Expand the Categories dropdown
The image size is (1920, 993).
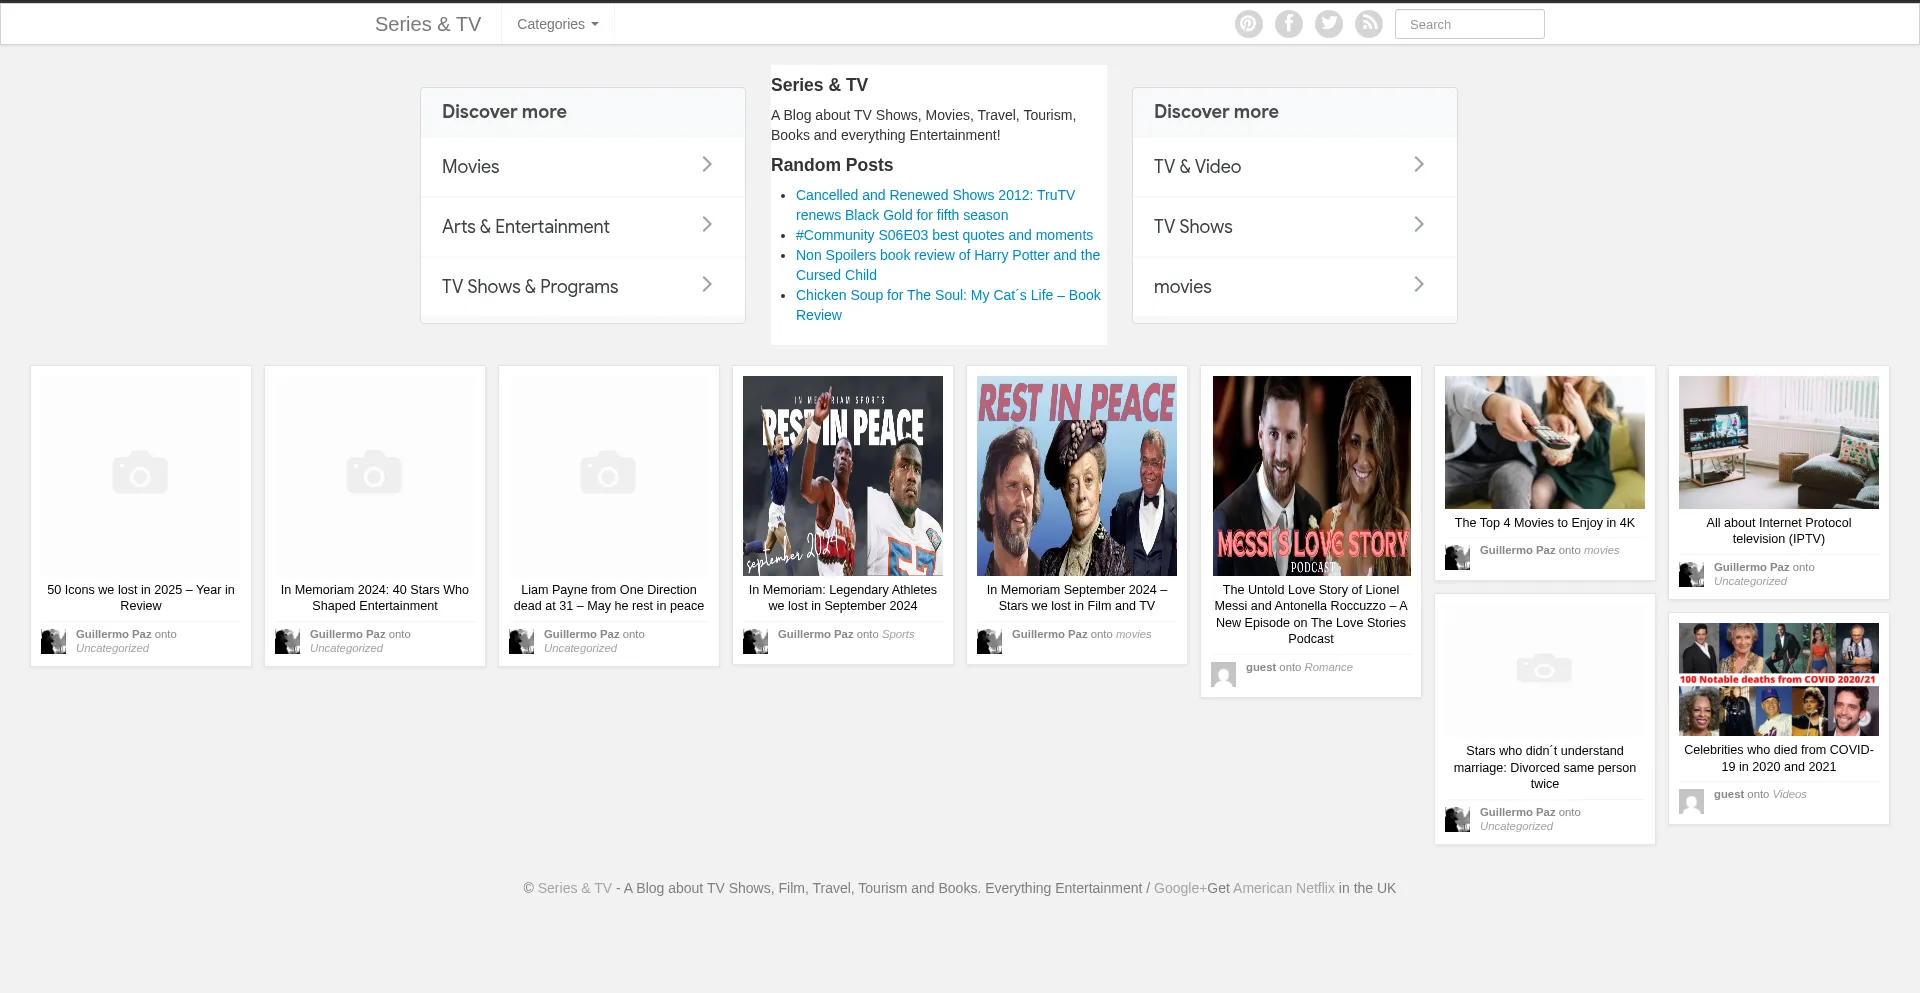[558, 24]
